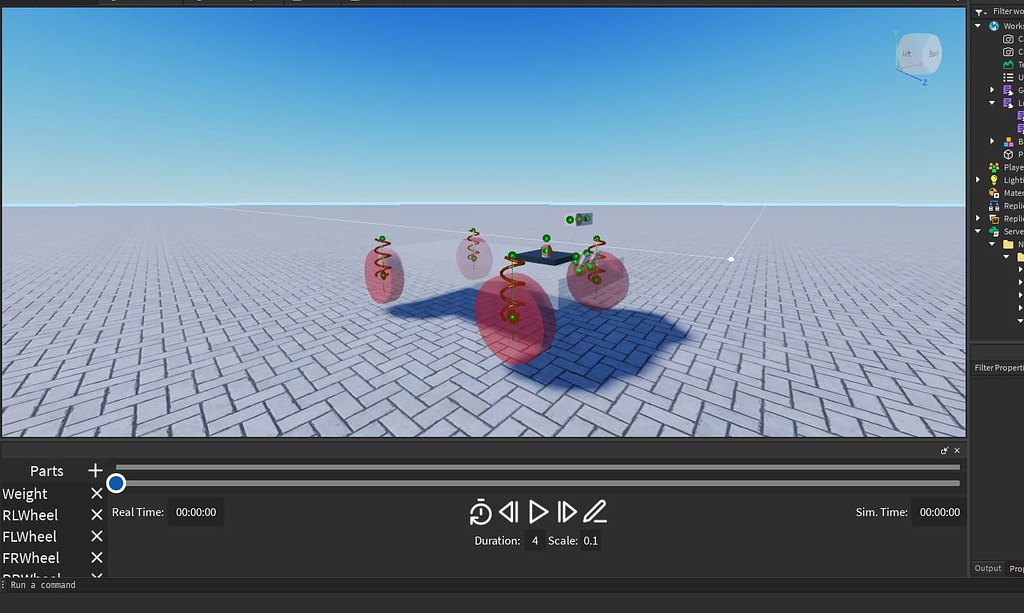1024x613 pixels.
Task: Step the simulation backward one frame
Action: (x=509, y=511)
